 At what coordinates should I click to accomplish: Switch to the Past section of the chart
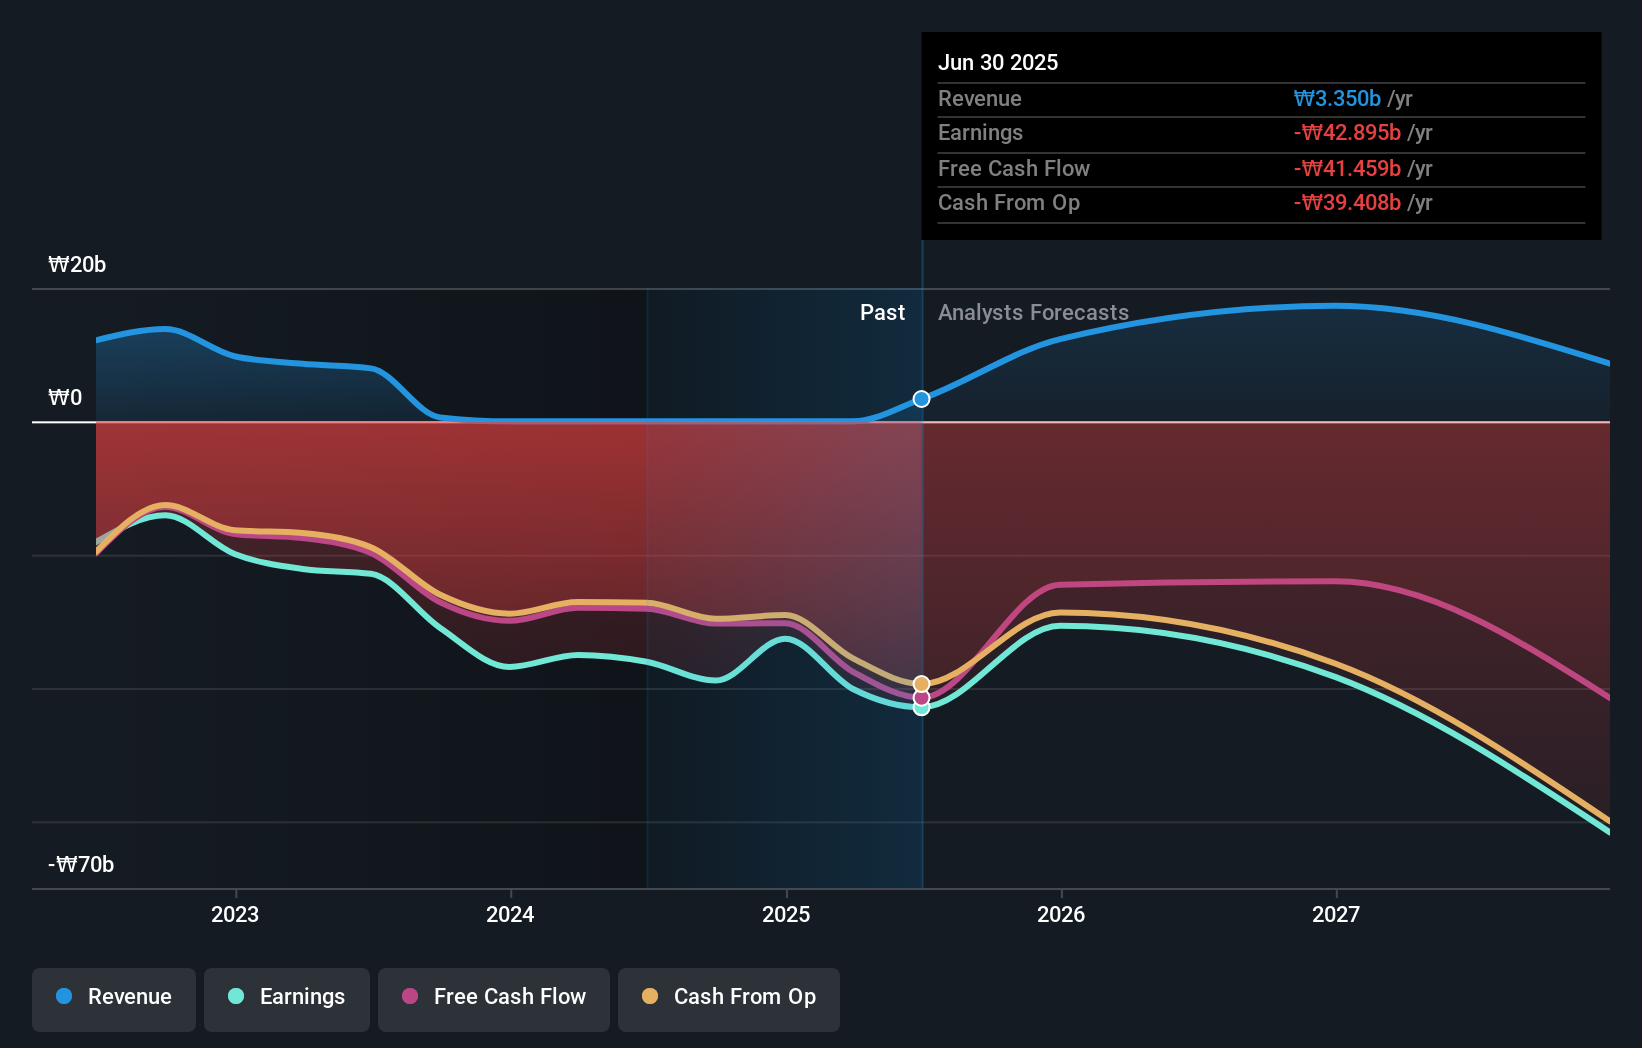[x=882, y=312]
